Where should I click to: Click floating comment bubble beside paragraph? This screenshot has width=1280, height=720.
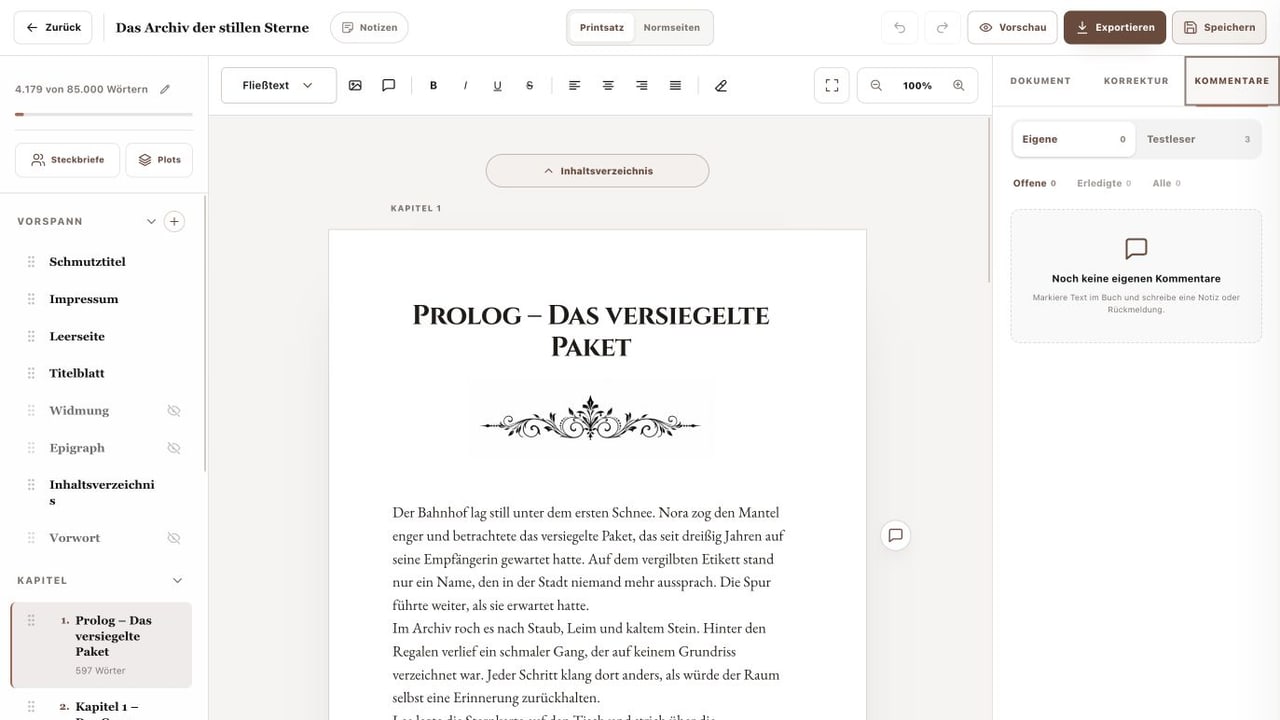[x=895, y=535]
